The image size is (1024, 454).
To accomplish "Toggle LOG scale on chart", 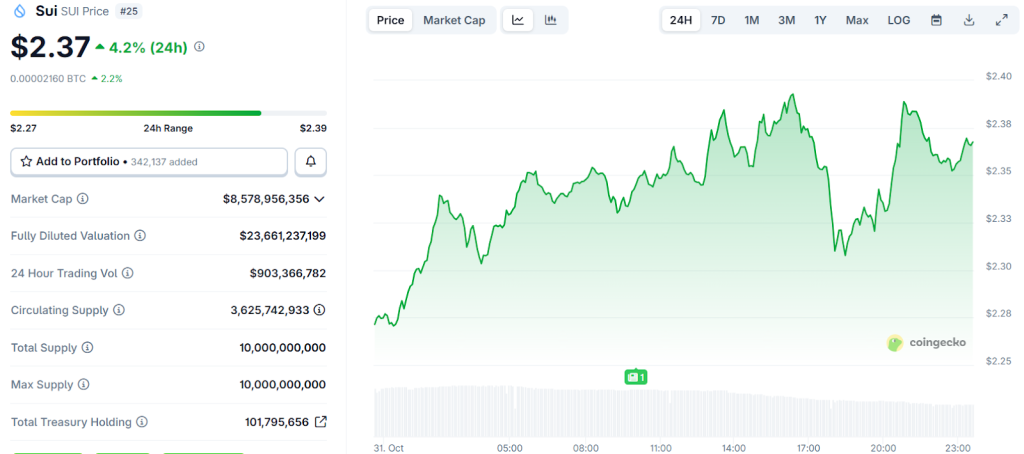I will coord(899,20).
